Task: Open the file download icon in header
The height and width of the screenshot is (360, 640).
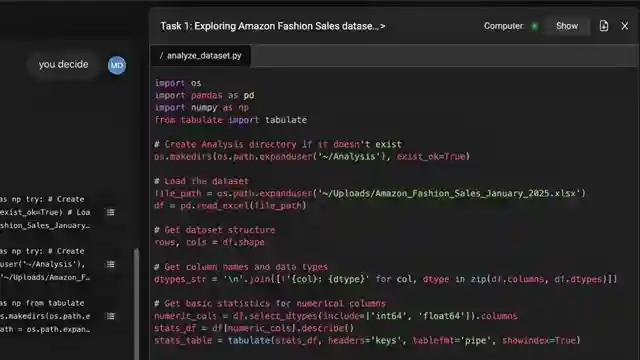Action: (604, 26)
